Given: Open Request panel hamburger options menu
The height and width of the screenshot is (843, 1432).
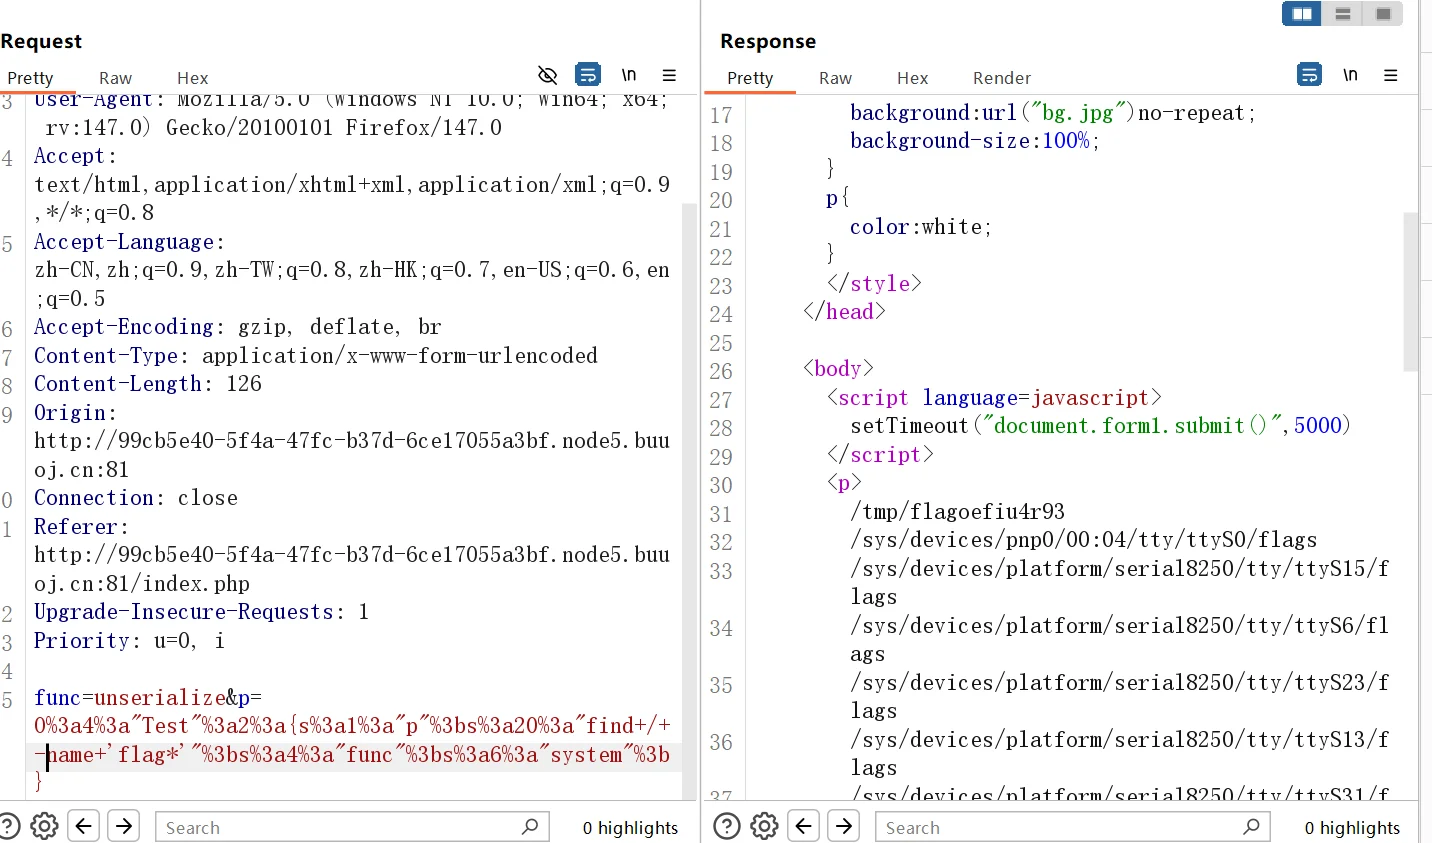Looking at the screenshot, I should (x=669, y=75).
